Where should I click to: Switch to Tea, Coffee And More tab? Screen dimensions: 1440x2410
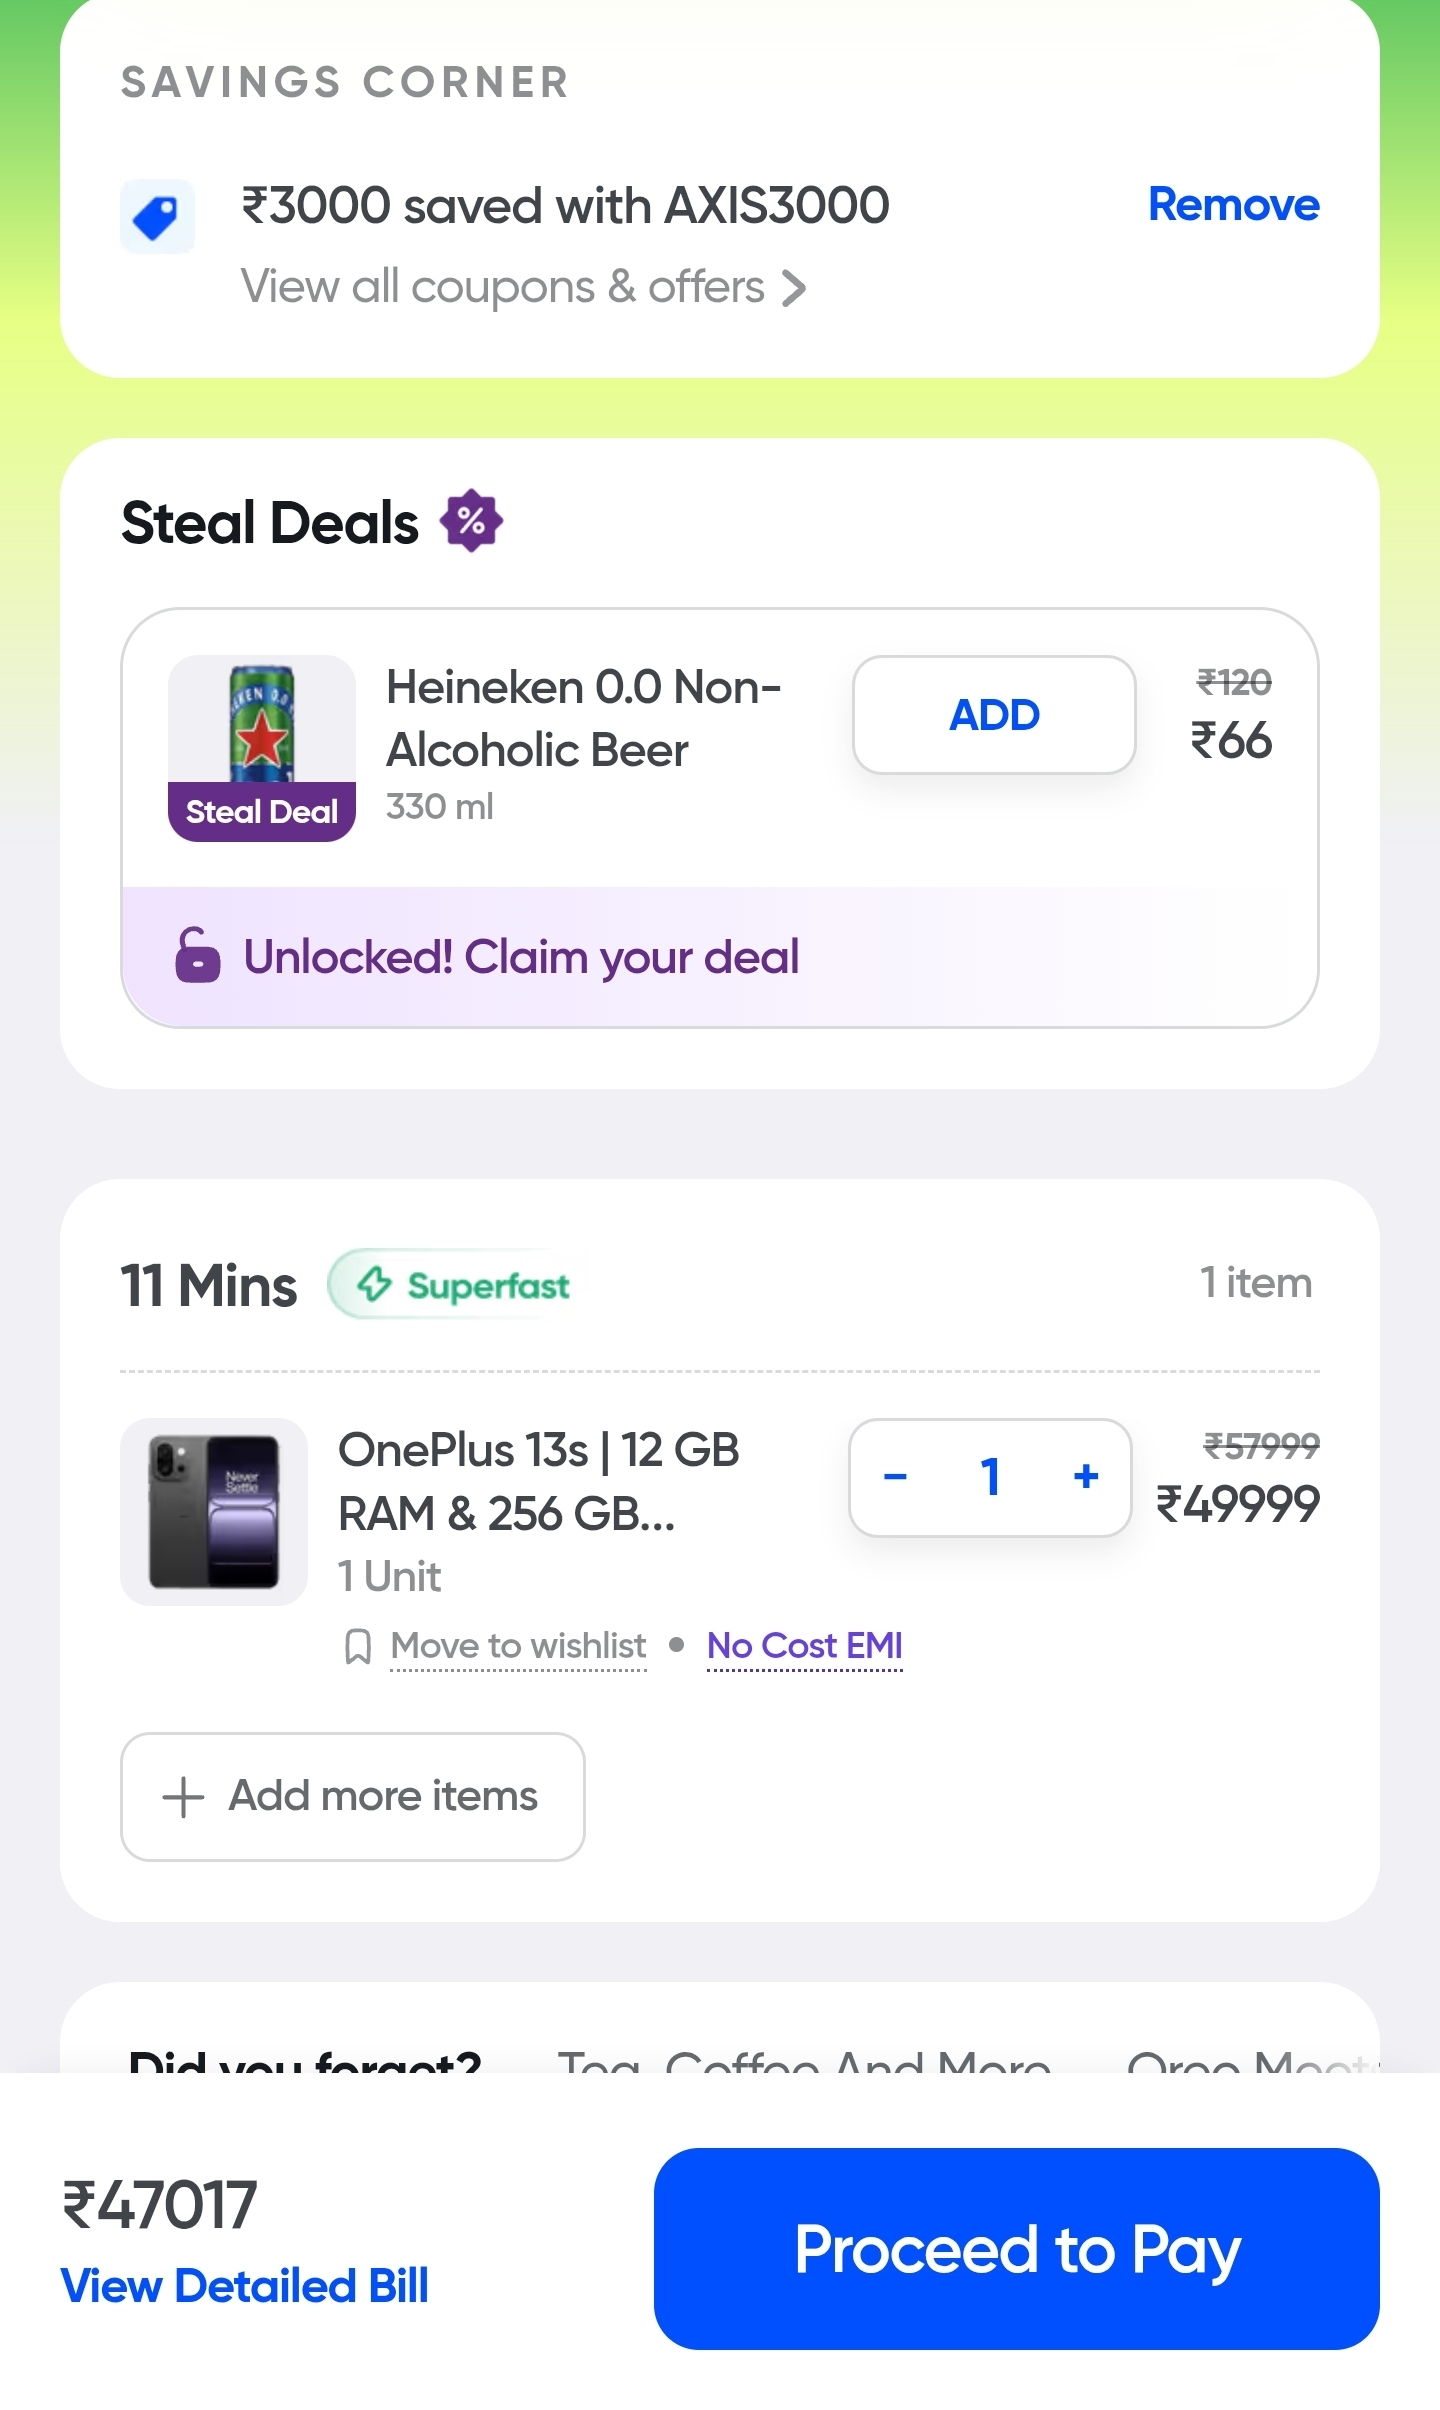[804, 2058]
